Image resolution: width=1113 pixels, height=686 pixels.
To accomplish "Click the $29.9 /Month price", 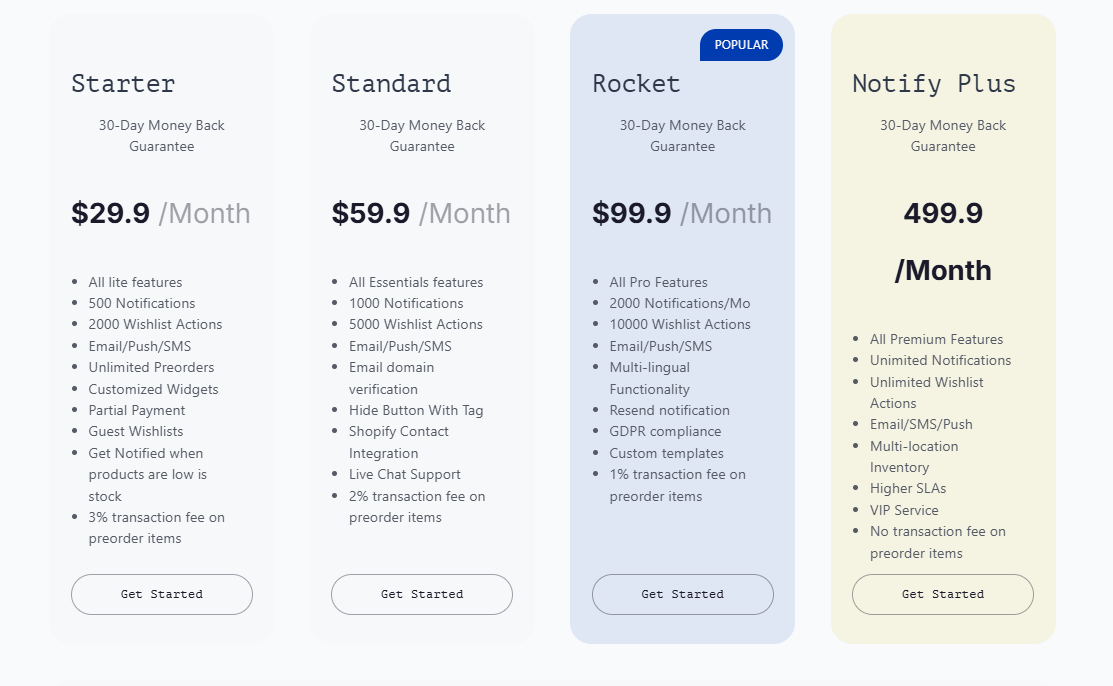I will point(160,213).
